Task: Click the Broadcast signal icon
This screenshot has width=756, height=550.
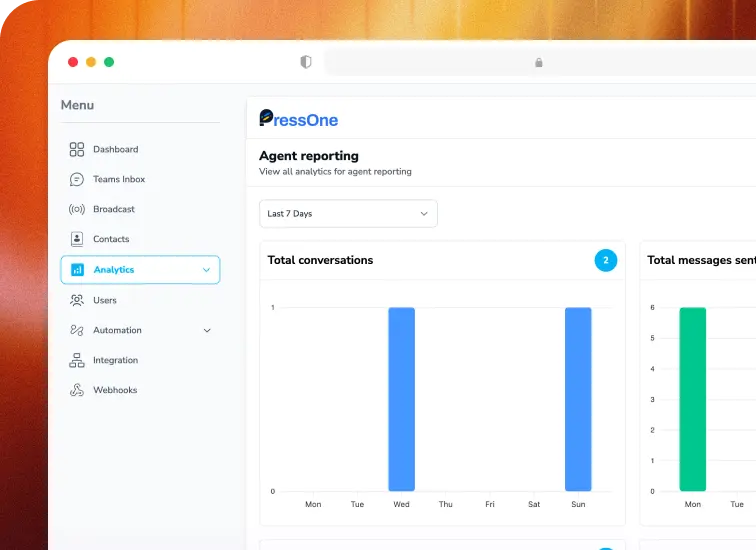Action: pyautogui.click(x=77, y=209)
